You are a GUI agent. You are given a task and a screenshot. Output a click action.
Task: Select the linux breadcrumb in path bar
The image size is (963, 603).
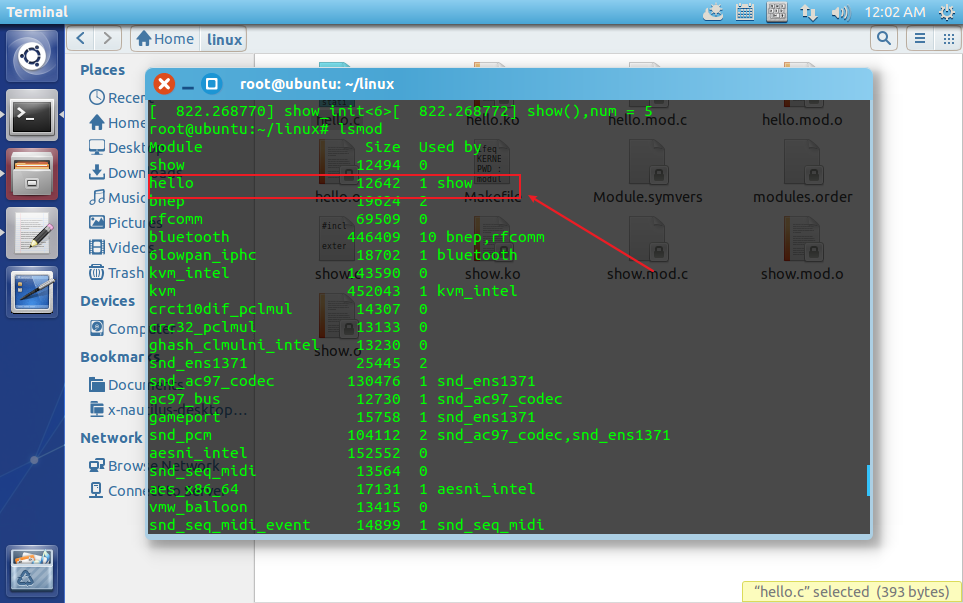tap(223, 38)
